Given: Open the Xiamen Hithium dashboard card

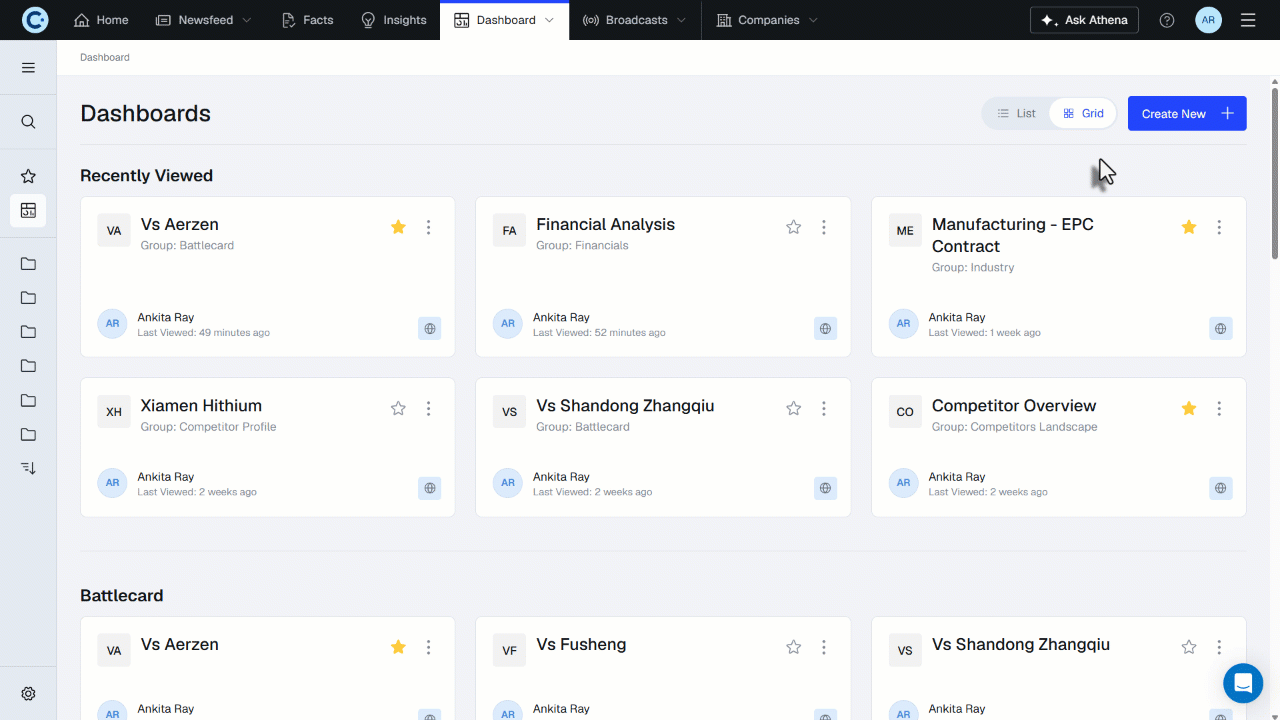Looking at the screenshot, I should (x=268, y=447).
